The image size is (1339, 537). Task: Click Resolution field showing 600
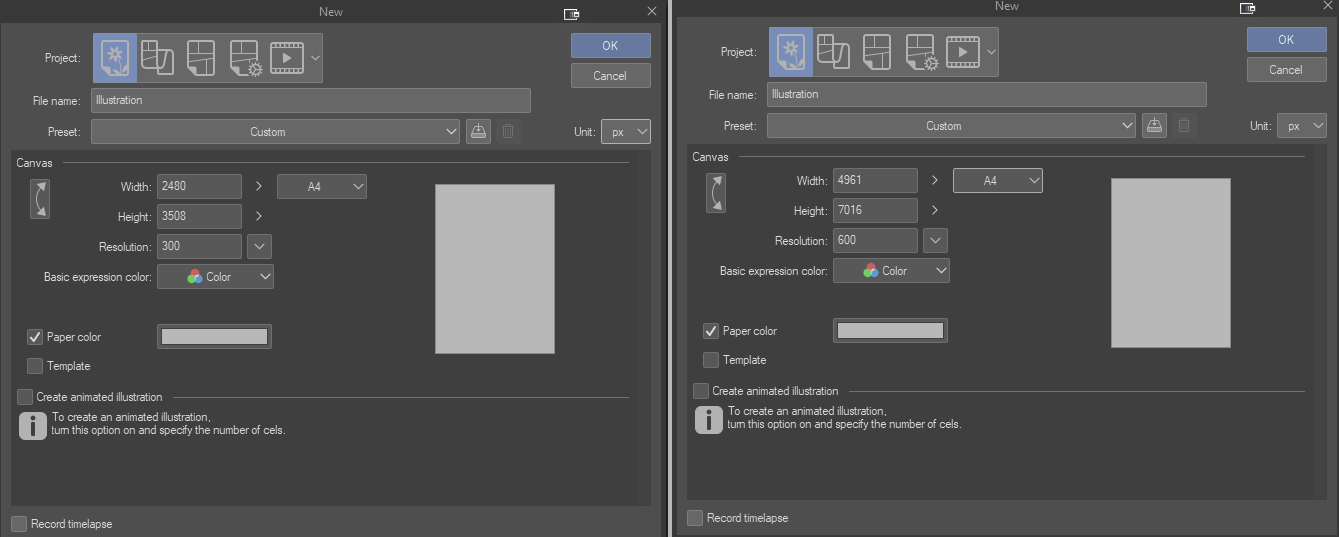[x=875, y=240]
